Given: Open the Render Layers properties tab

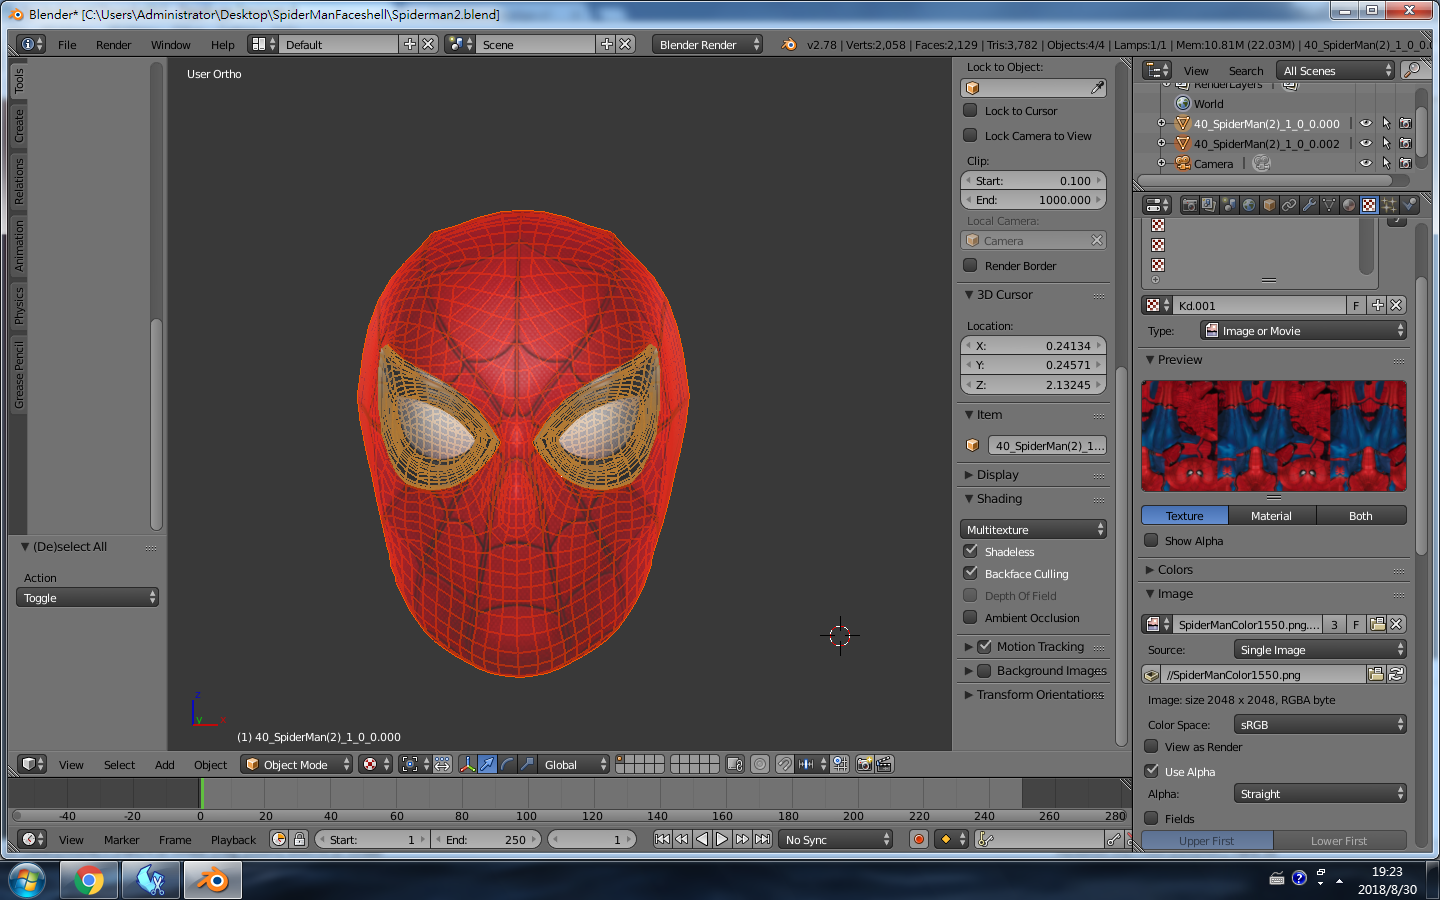Looking at the screenshot, I should click(x=1209, y=205).
